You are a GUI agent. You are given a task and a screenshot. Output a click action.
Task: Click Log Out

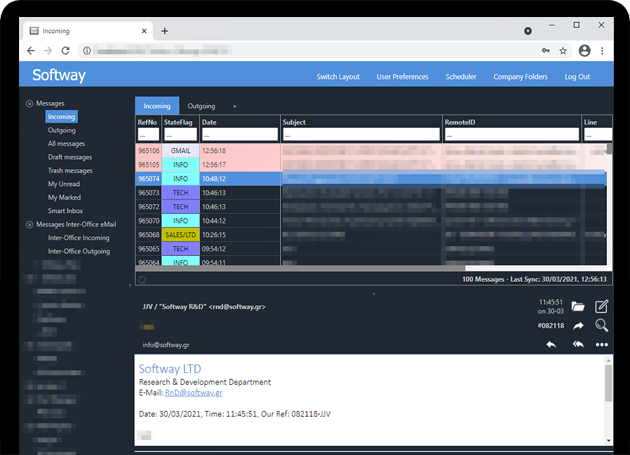click(577, 77)
